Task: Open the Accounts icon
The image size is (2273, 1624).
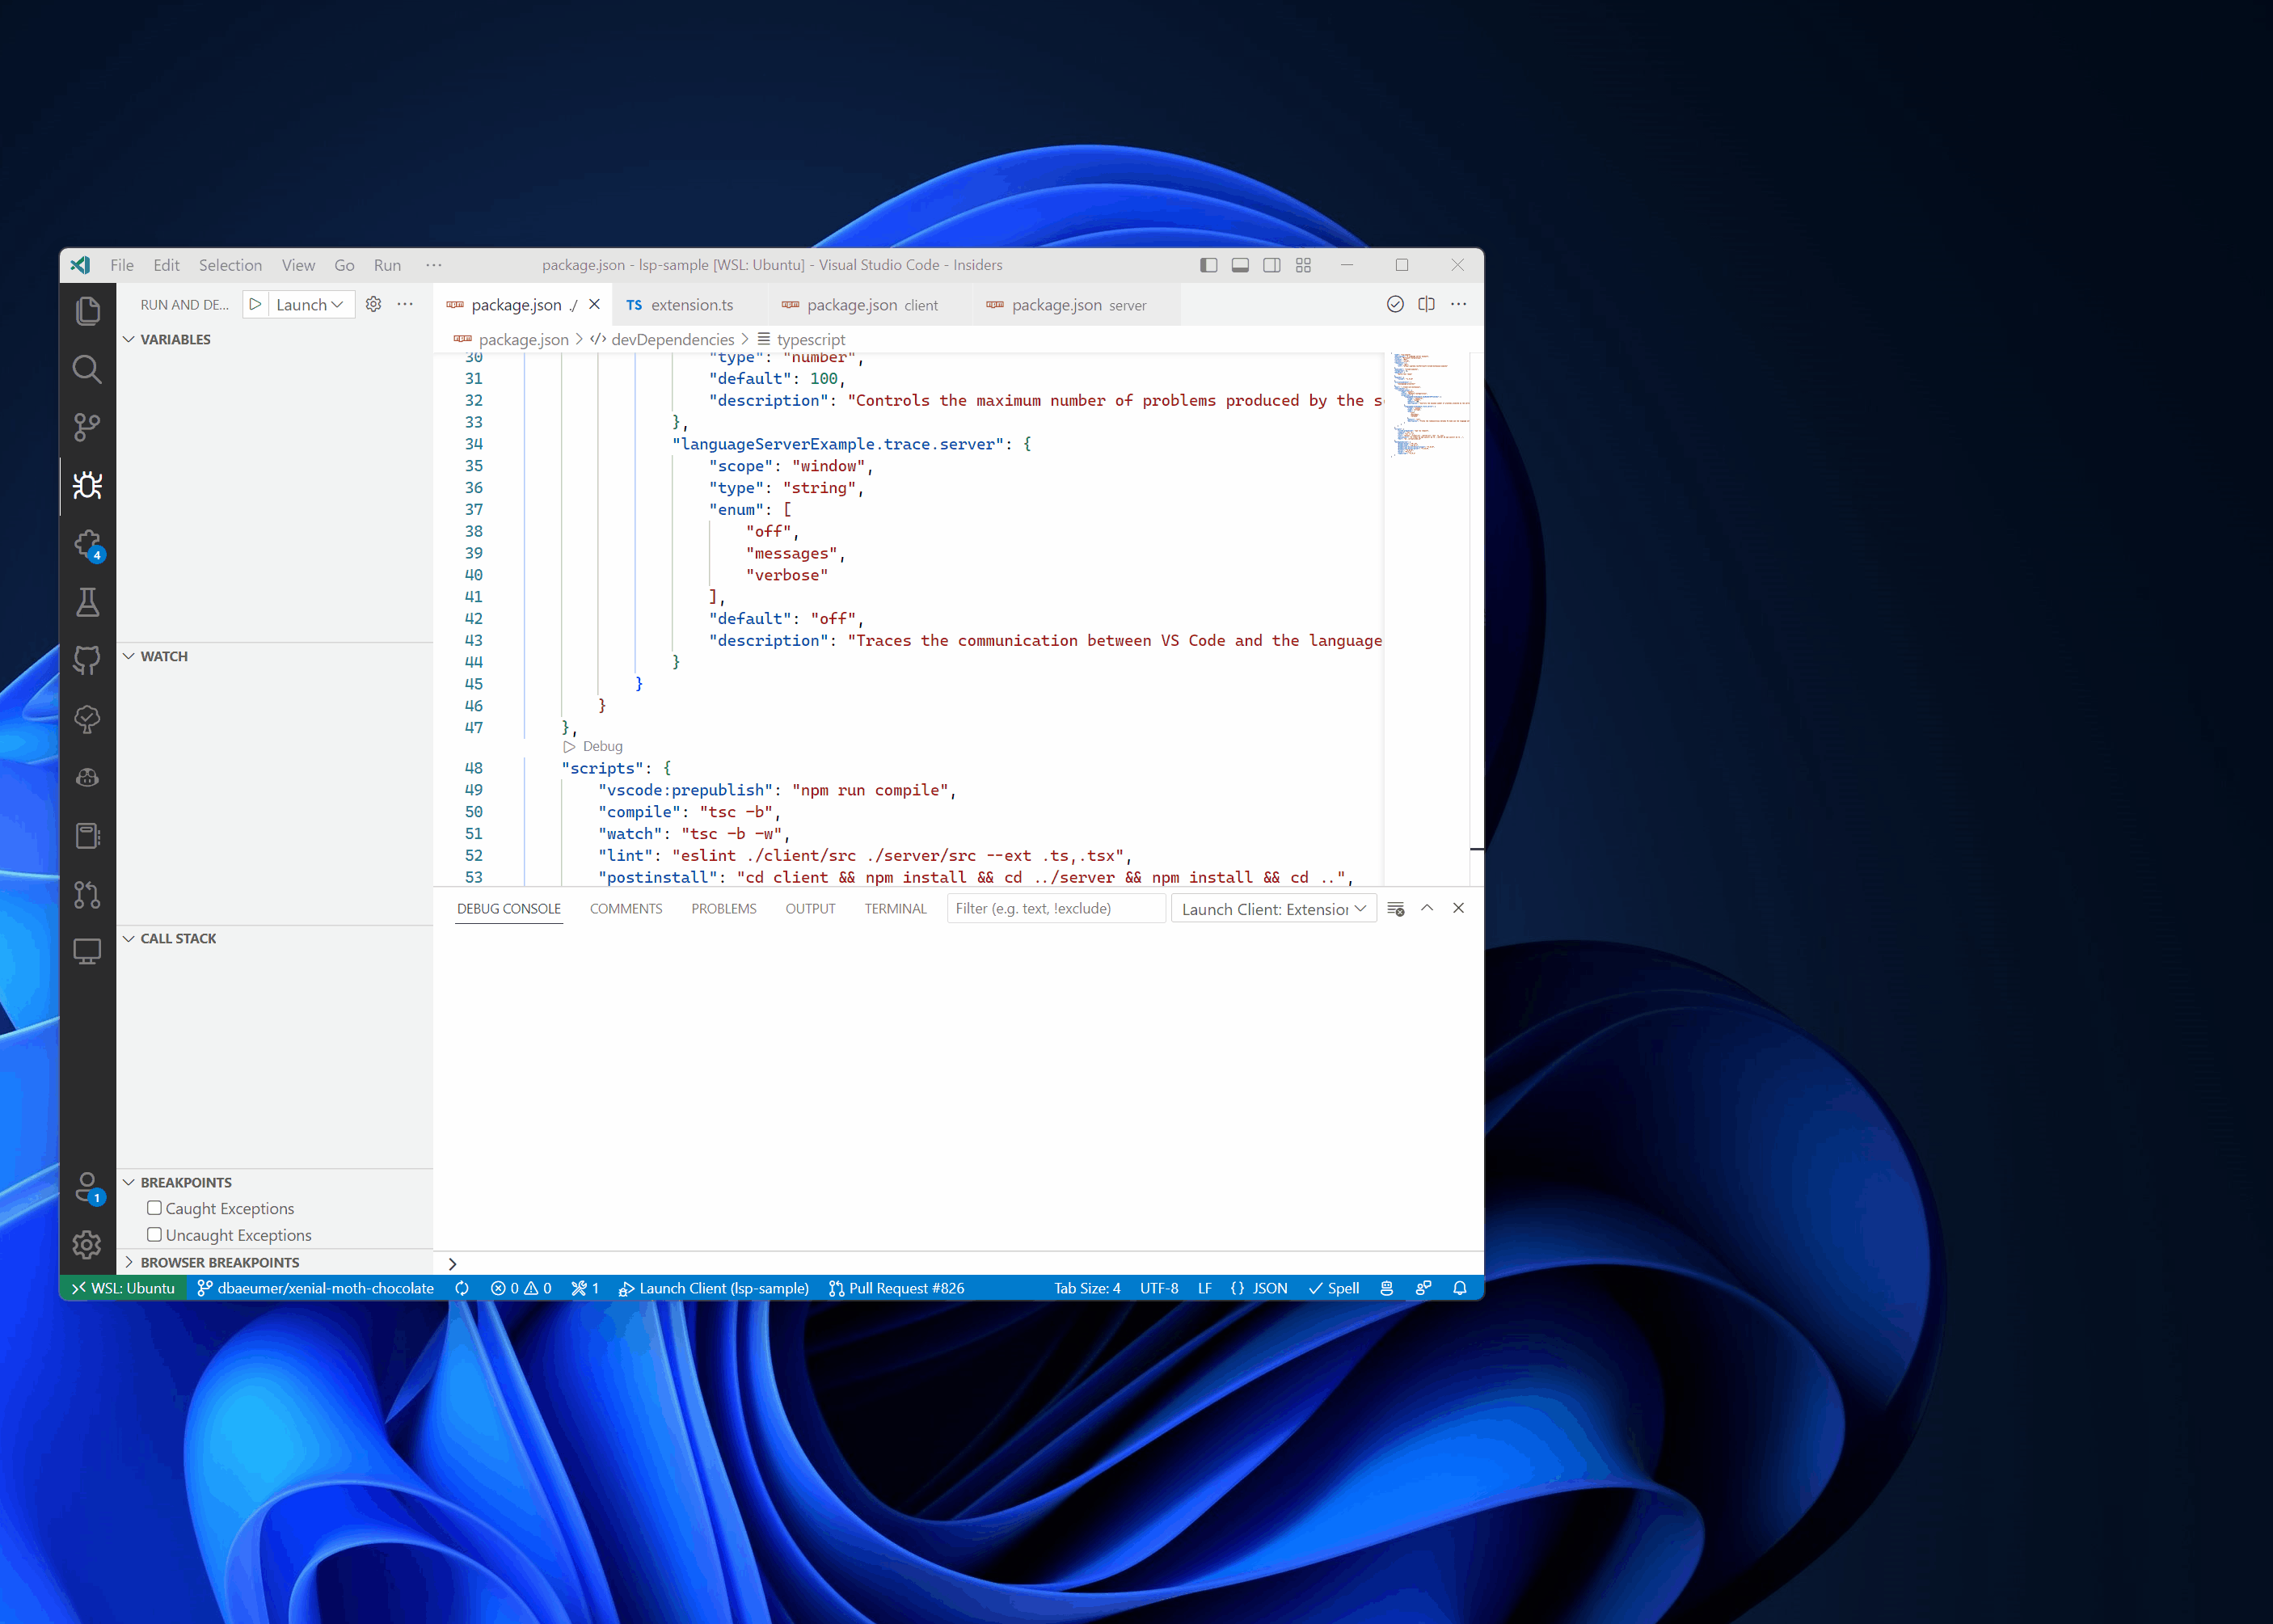Action: pos(87,1187)
